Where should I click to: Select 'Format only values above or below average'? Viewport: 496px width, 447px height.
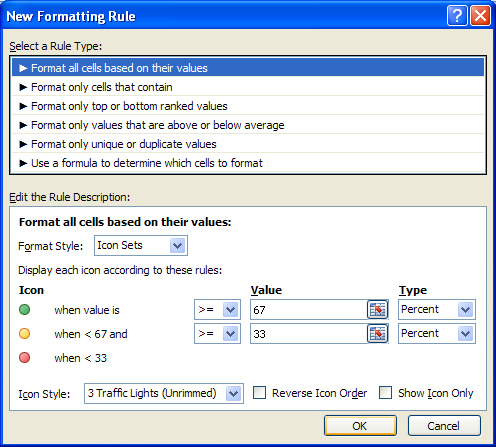point(248,125)
